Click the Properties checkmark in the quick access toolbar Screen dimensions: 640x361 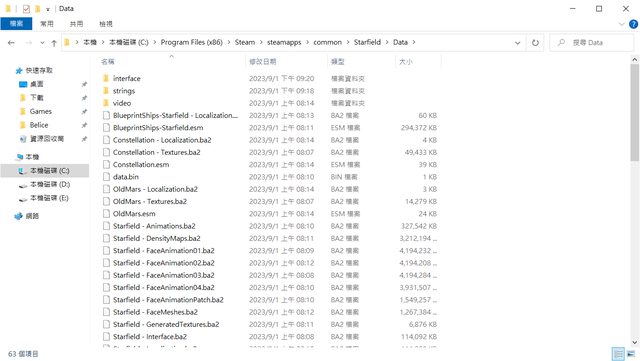click(26, 9)
